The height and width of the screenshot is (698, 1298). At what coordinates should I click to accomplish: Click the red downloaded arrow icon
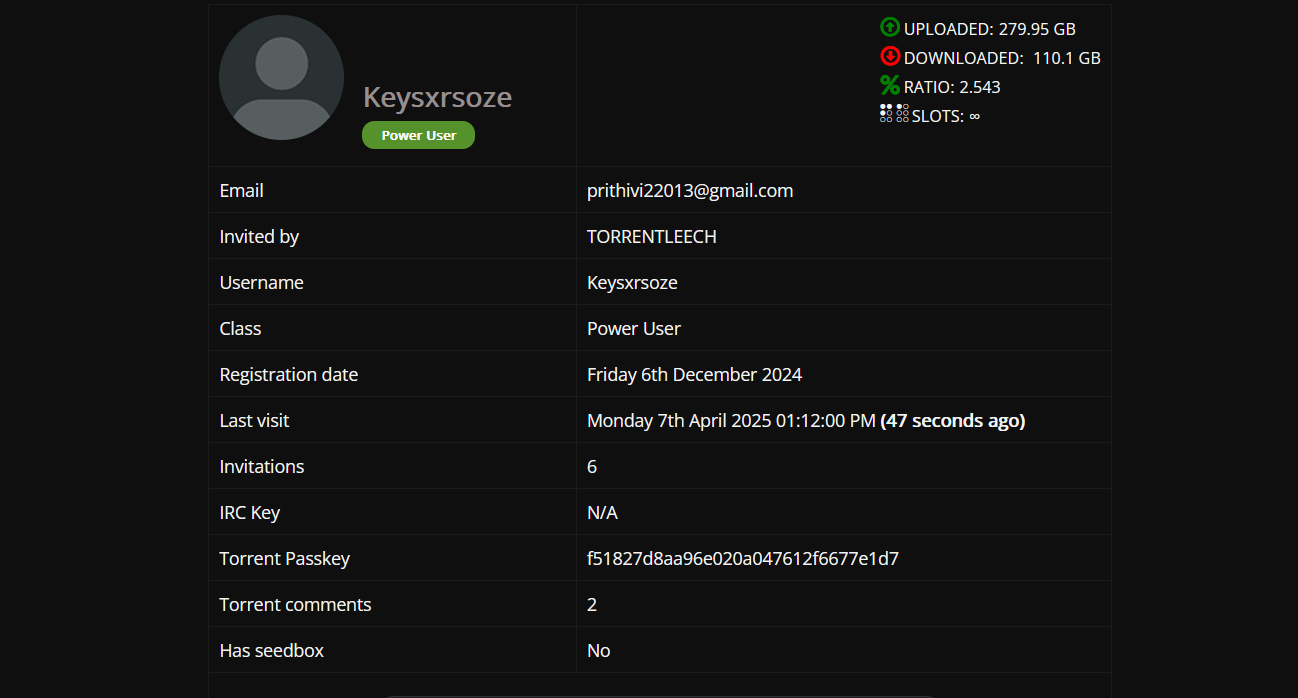pyautogui.click(x=890, y=57)
